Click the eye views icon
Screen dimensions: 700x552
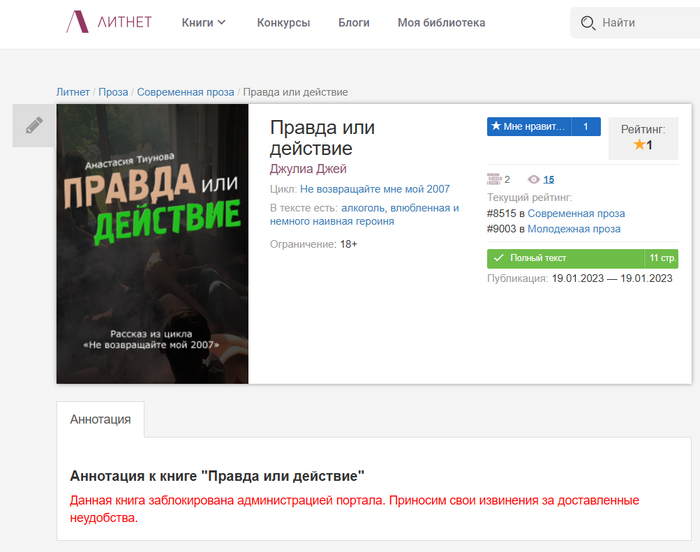(533, 180)
